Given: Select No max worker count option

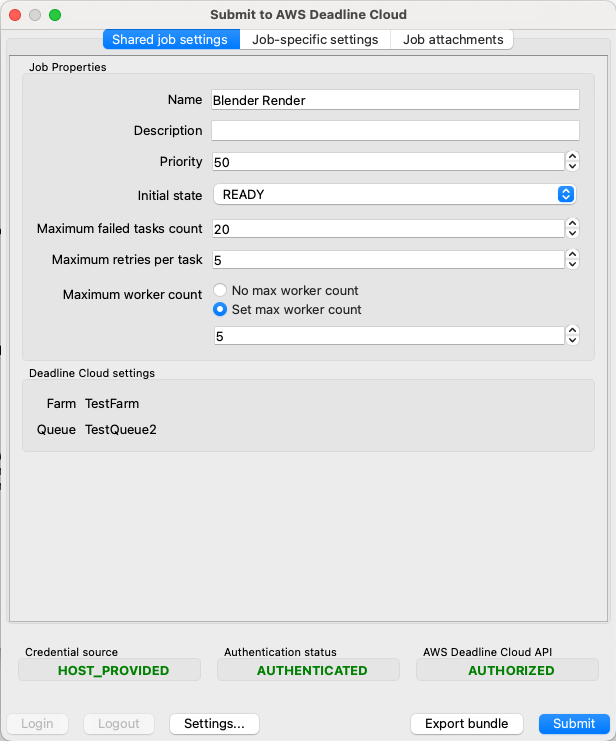Looking at the screenshot, I should click(x=220, y=291).
